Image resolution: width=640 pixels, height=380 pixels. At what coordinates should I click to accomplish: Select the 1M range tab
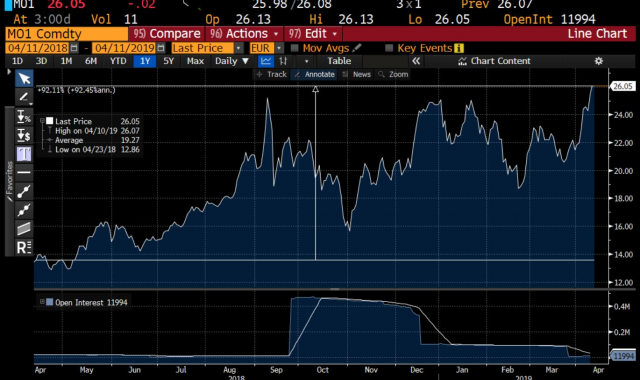click(x=66, y=61)
